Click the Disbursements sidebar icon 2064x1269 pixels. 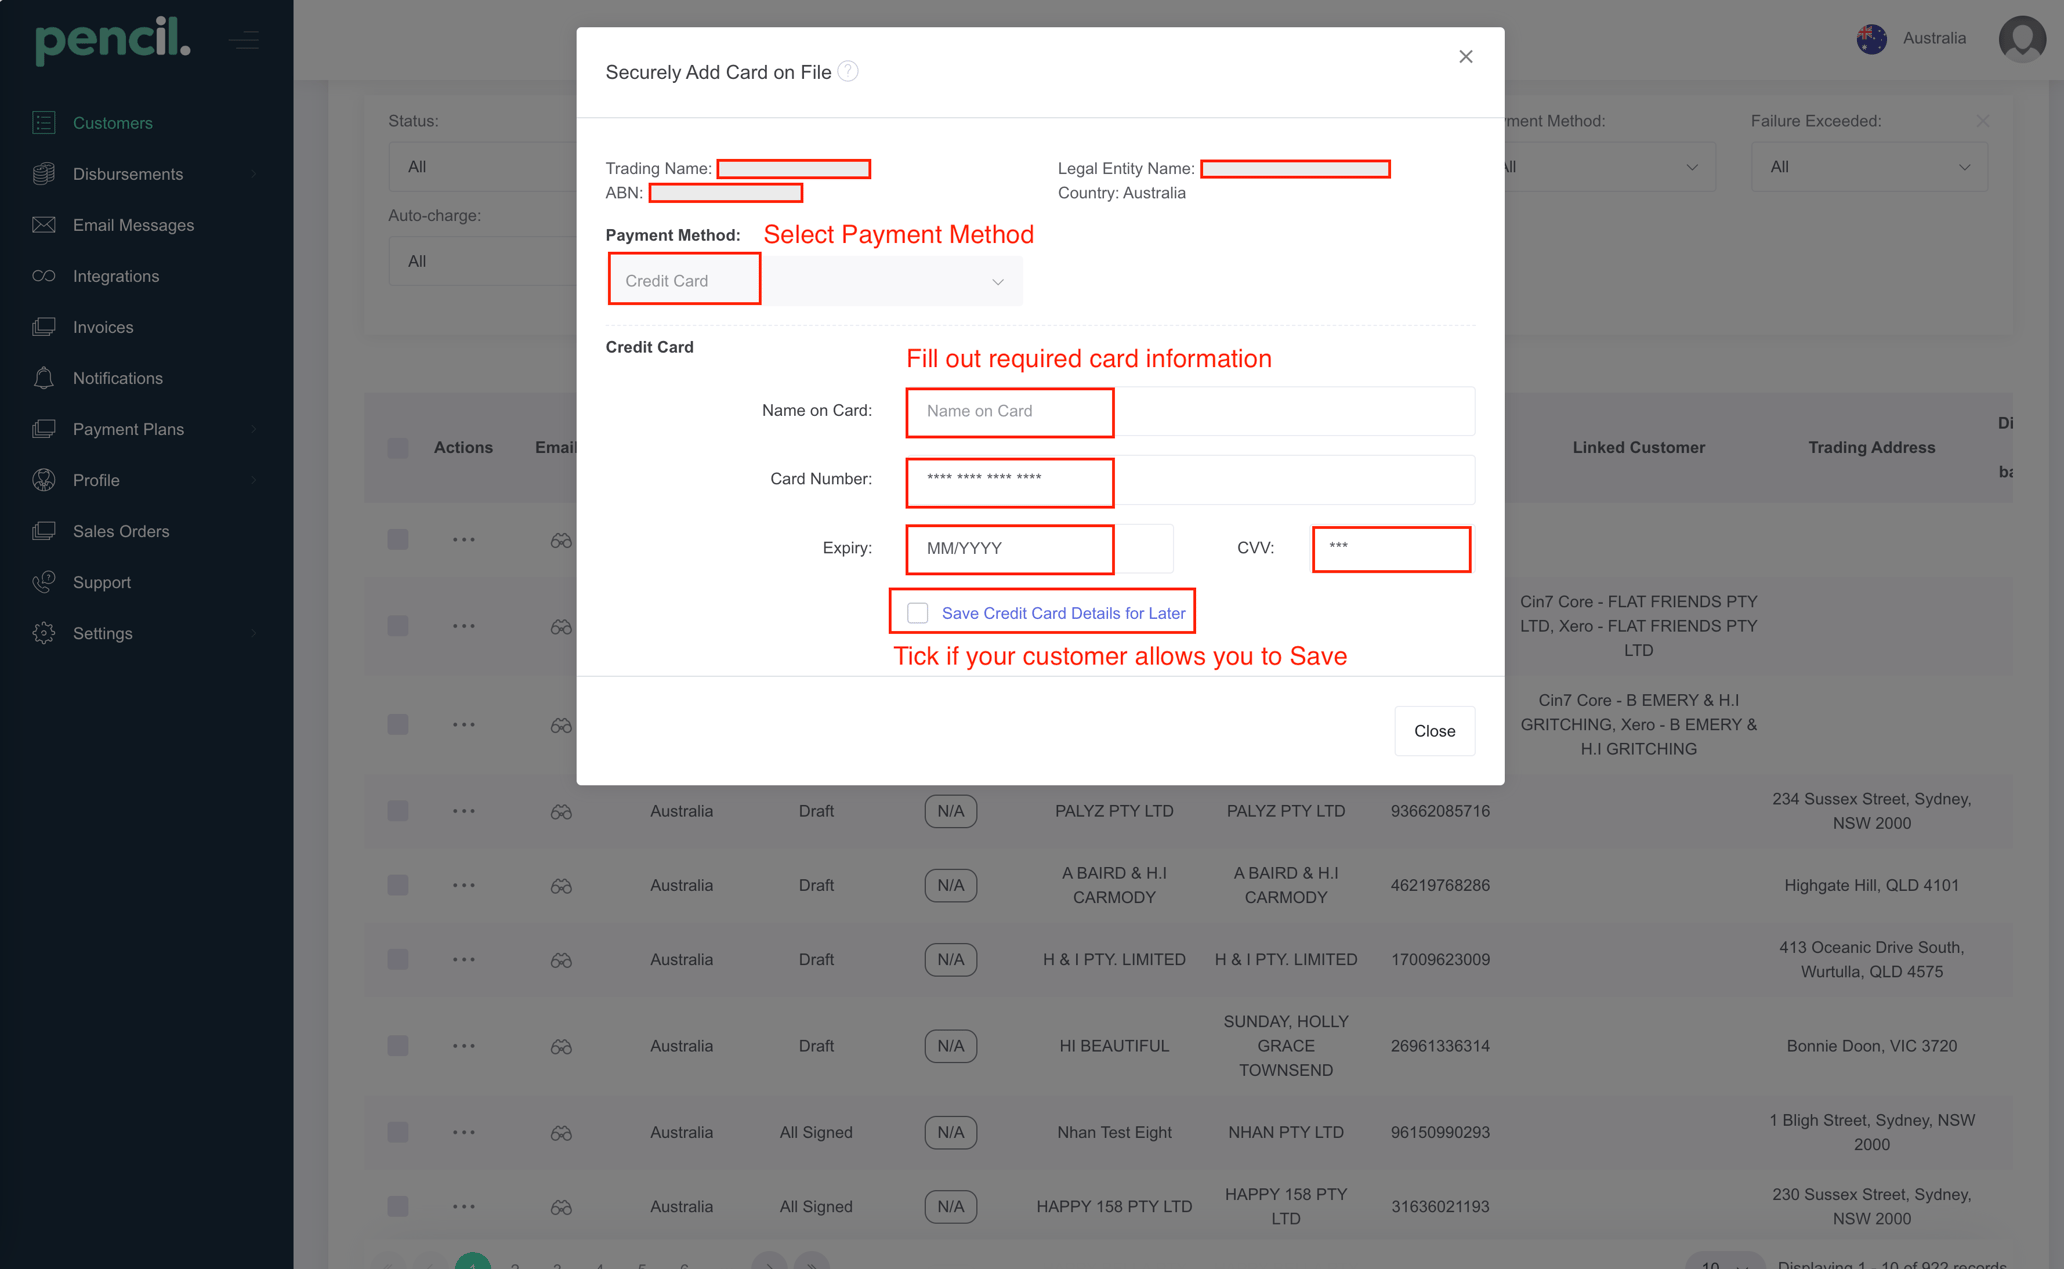tap(43, 174)
